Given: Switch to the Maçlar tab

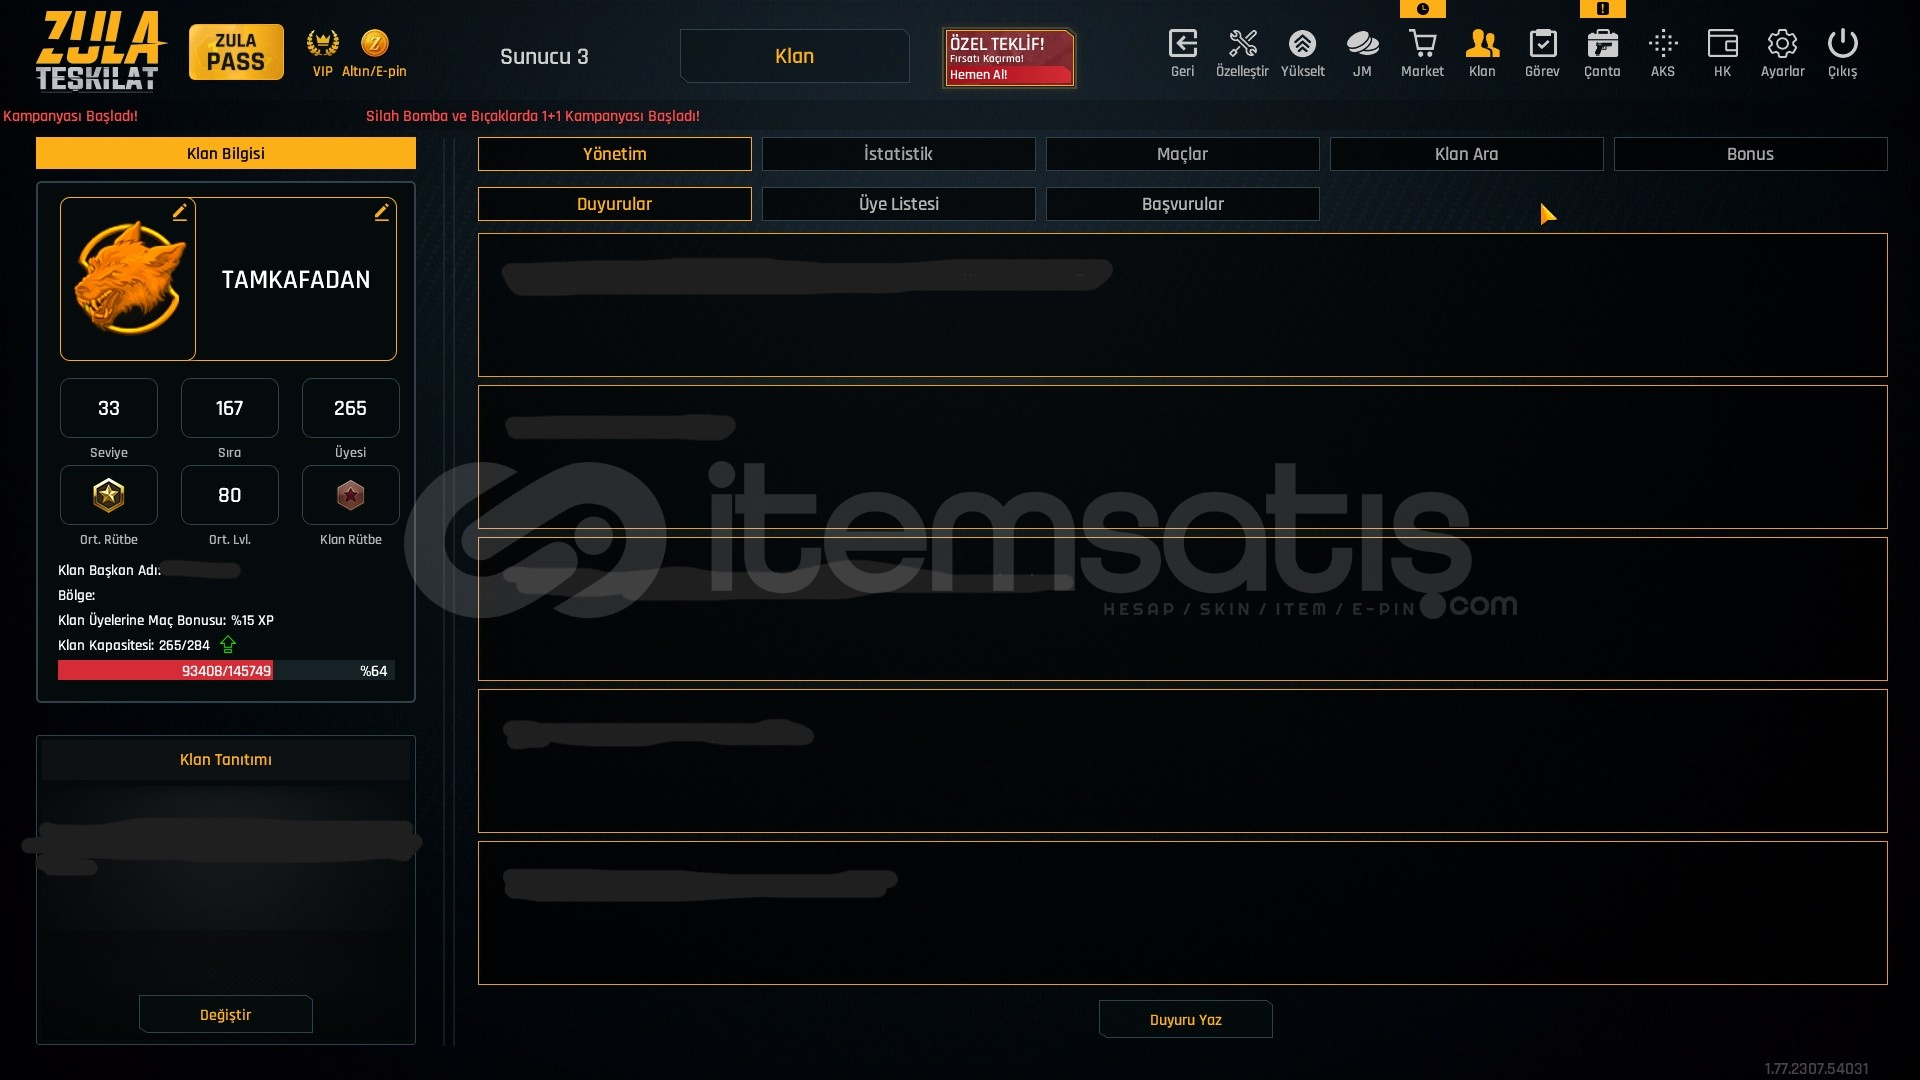Looking at the screenshot, I should point(1183,154).
